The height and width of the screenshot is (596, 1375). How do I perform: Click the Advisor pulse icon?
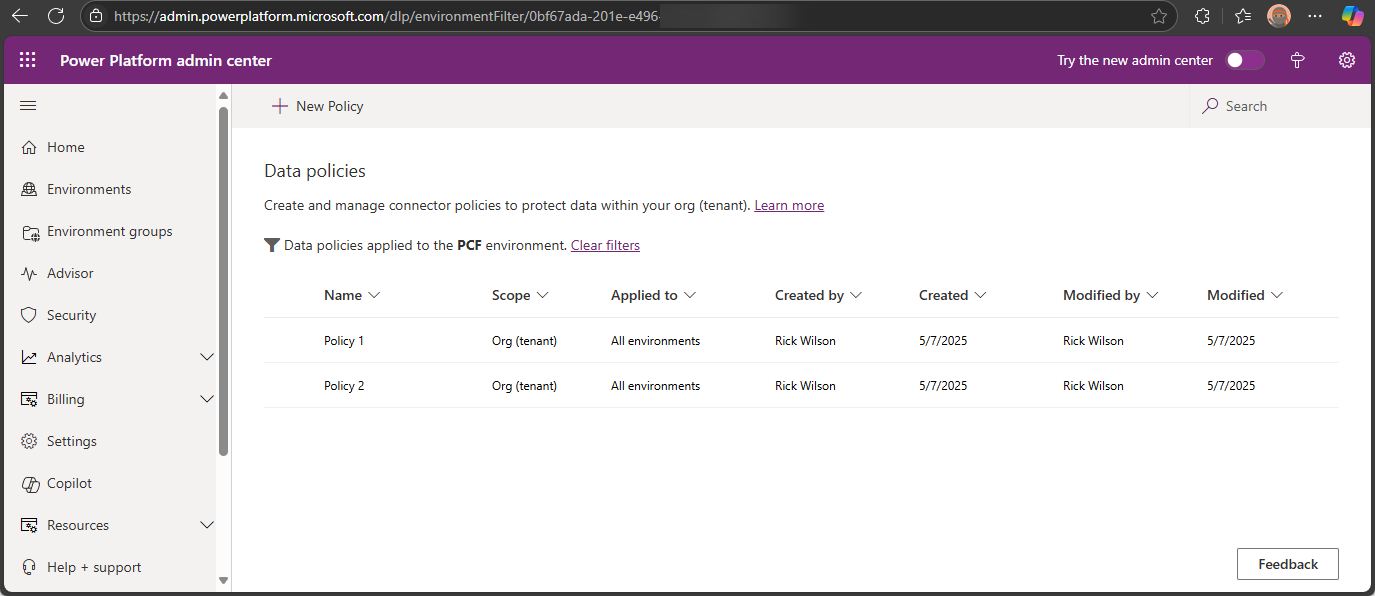29,273
